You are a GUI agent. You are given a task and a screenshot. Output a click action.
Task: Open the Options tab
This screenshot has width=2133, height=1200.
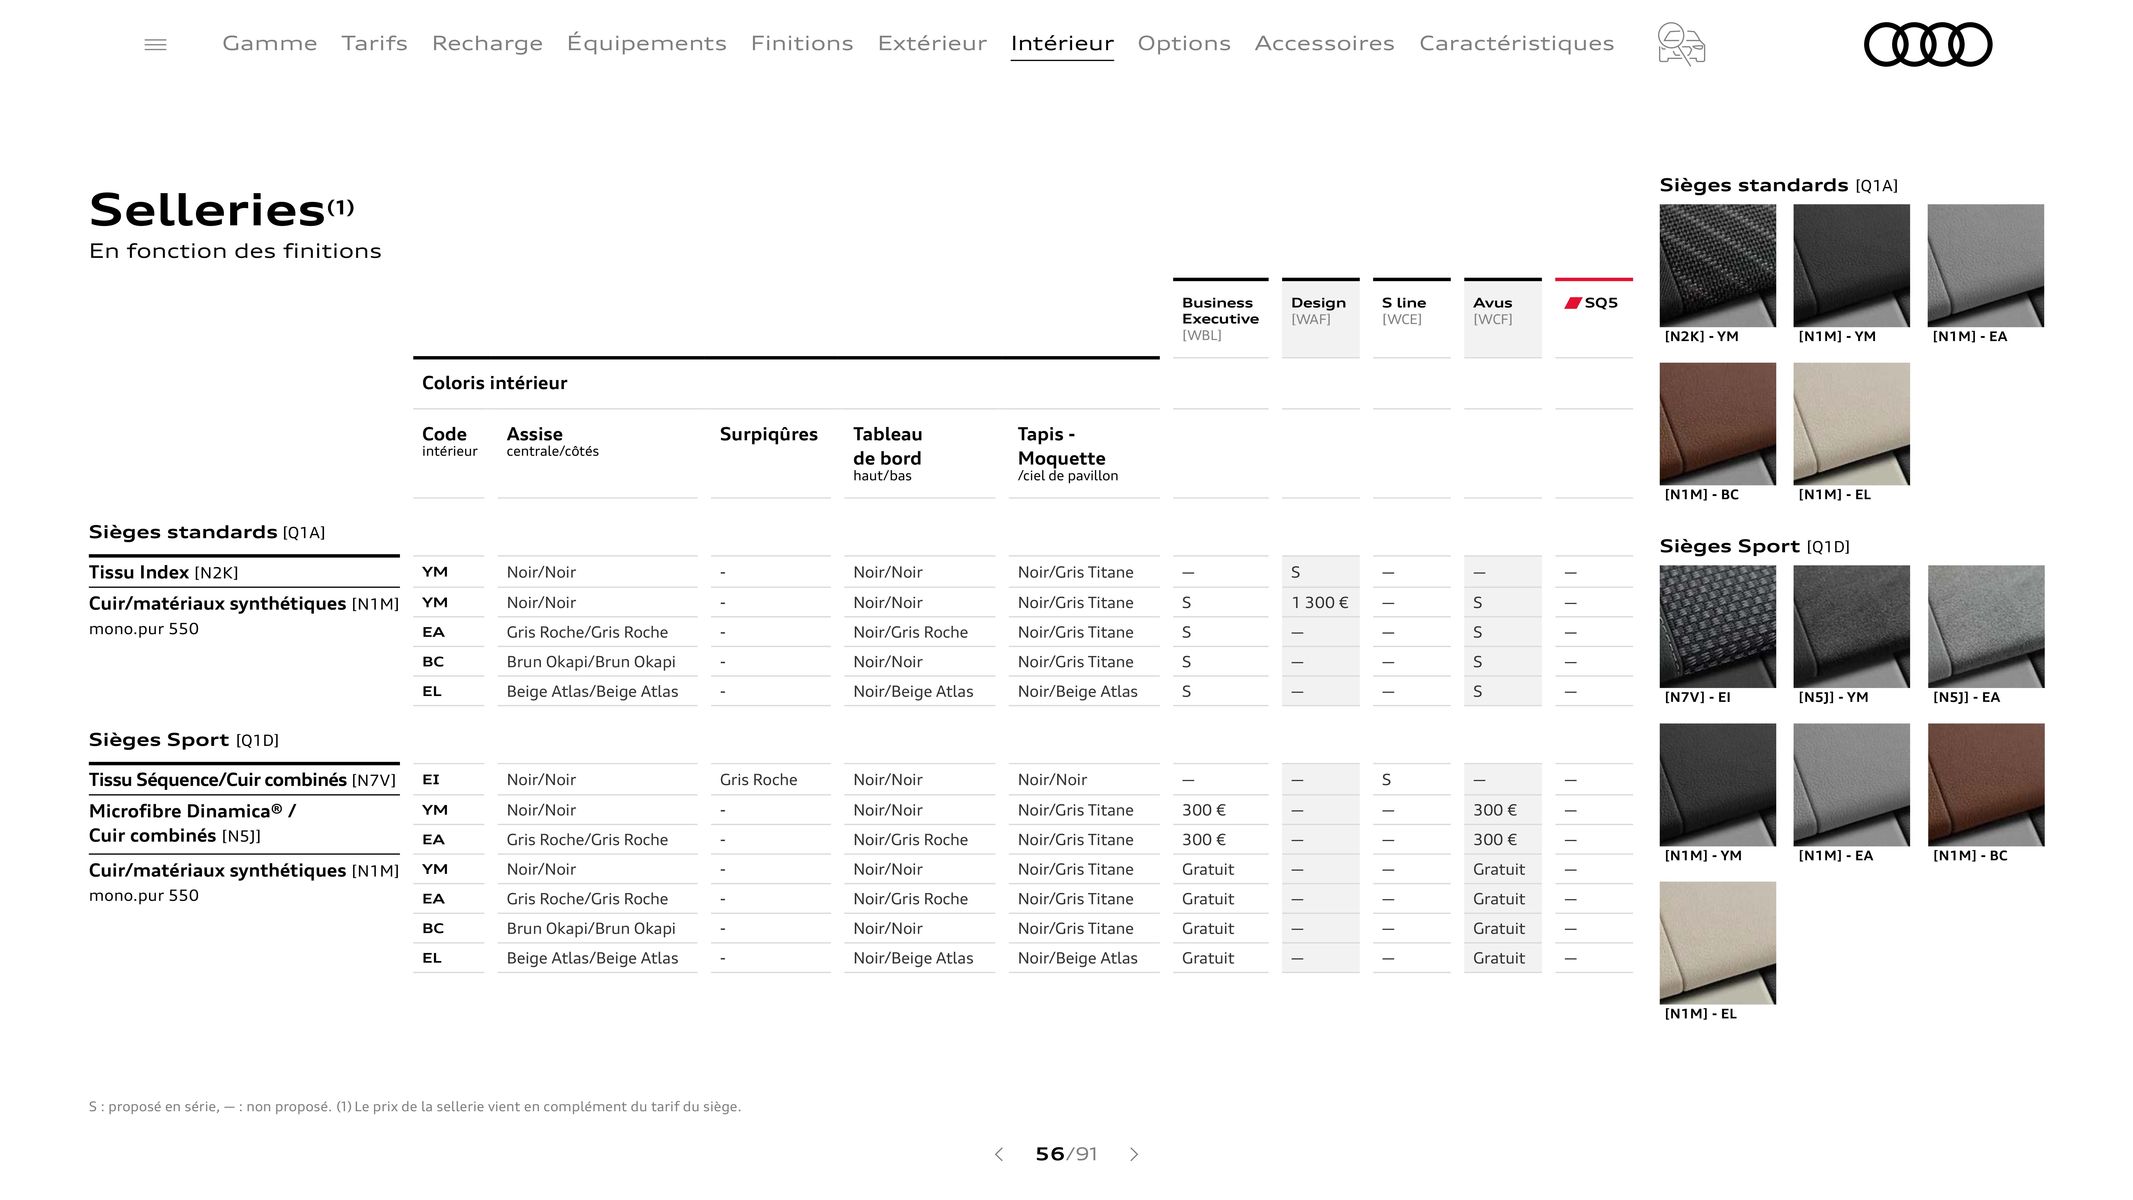point(1184,43)
